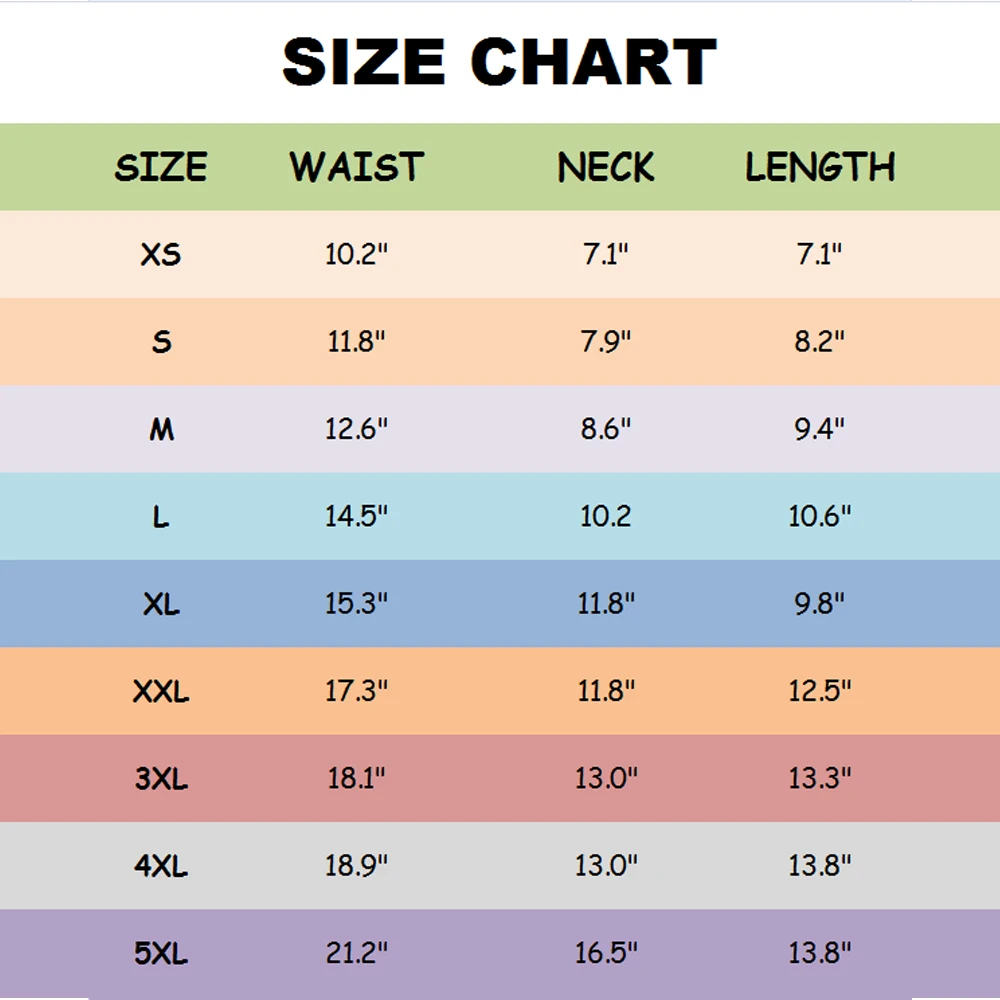Click the L length value 10.6"
The width and height of the screenshot is (1000, 1000).
click(x=820, y=517)
